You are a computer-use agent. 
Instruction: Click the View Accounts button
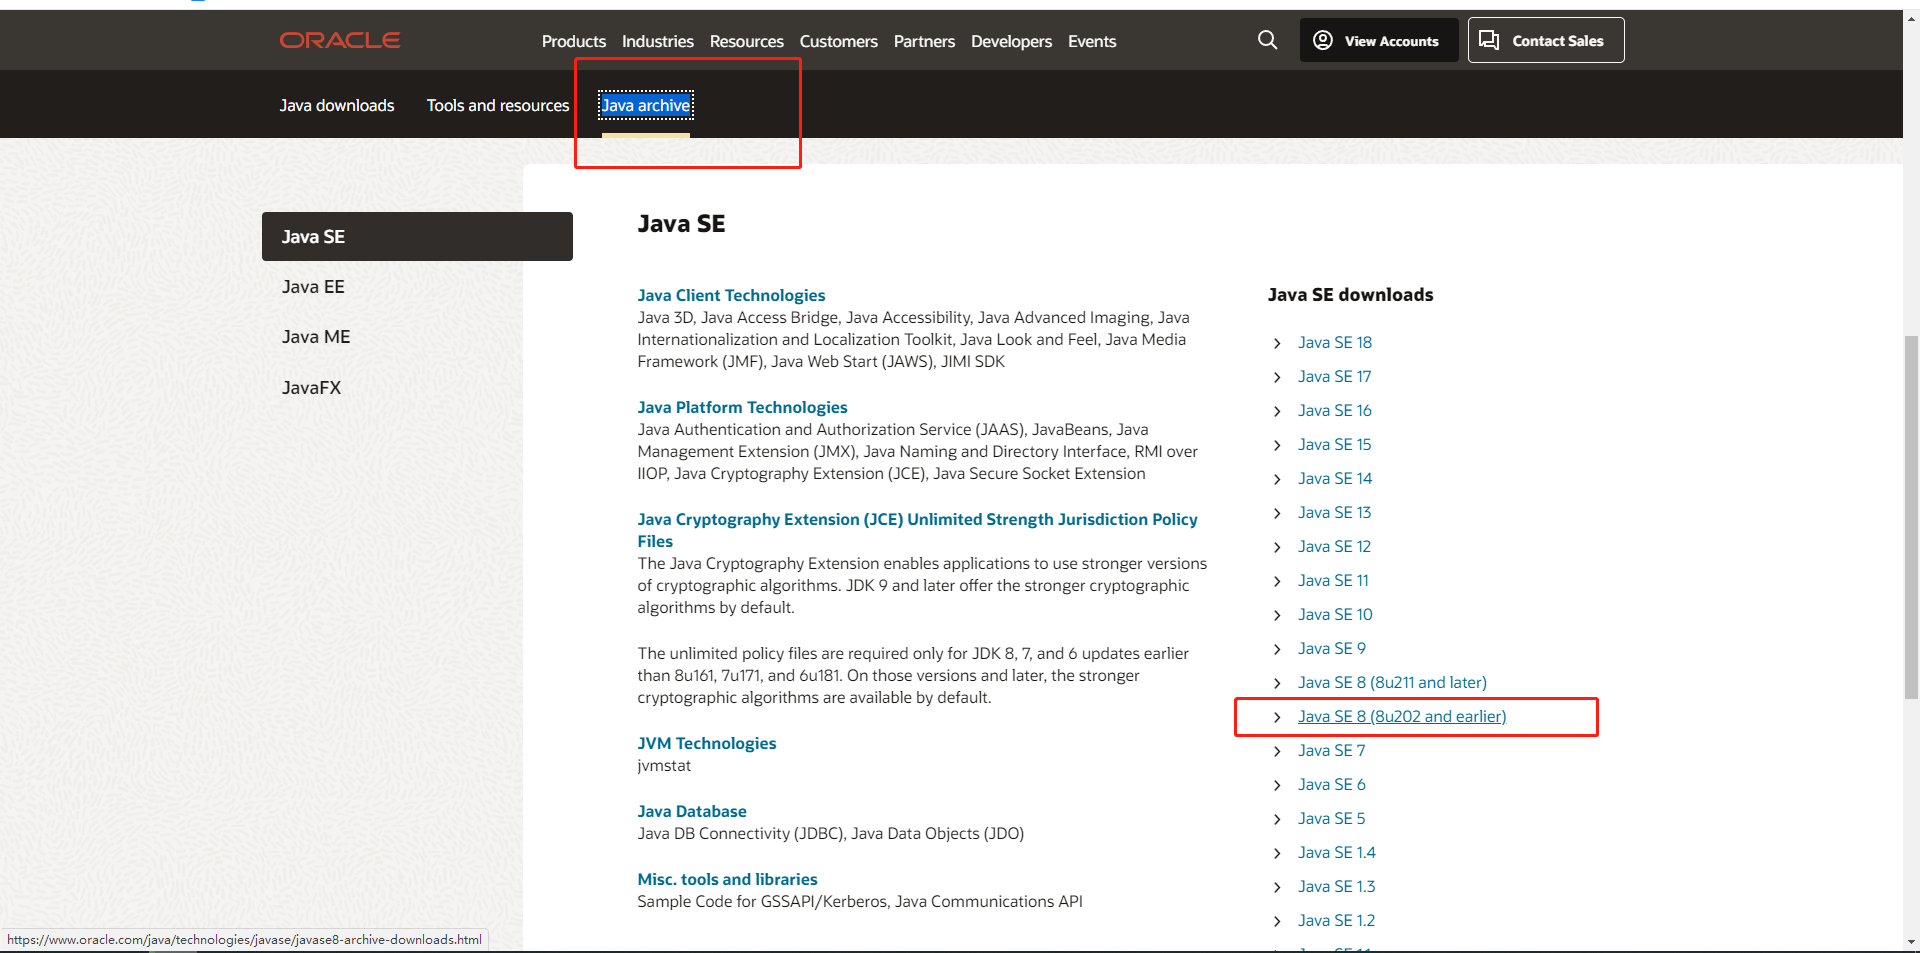[1379, 40]
